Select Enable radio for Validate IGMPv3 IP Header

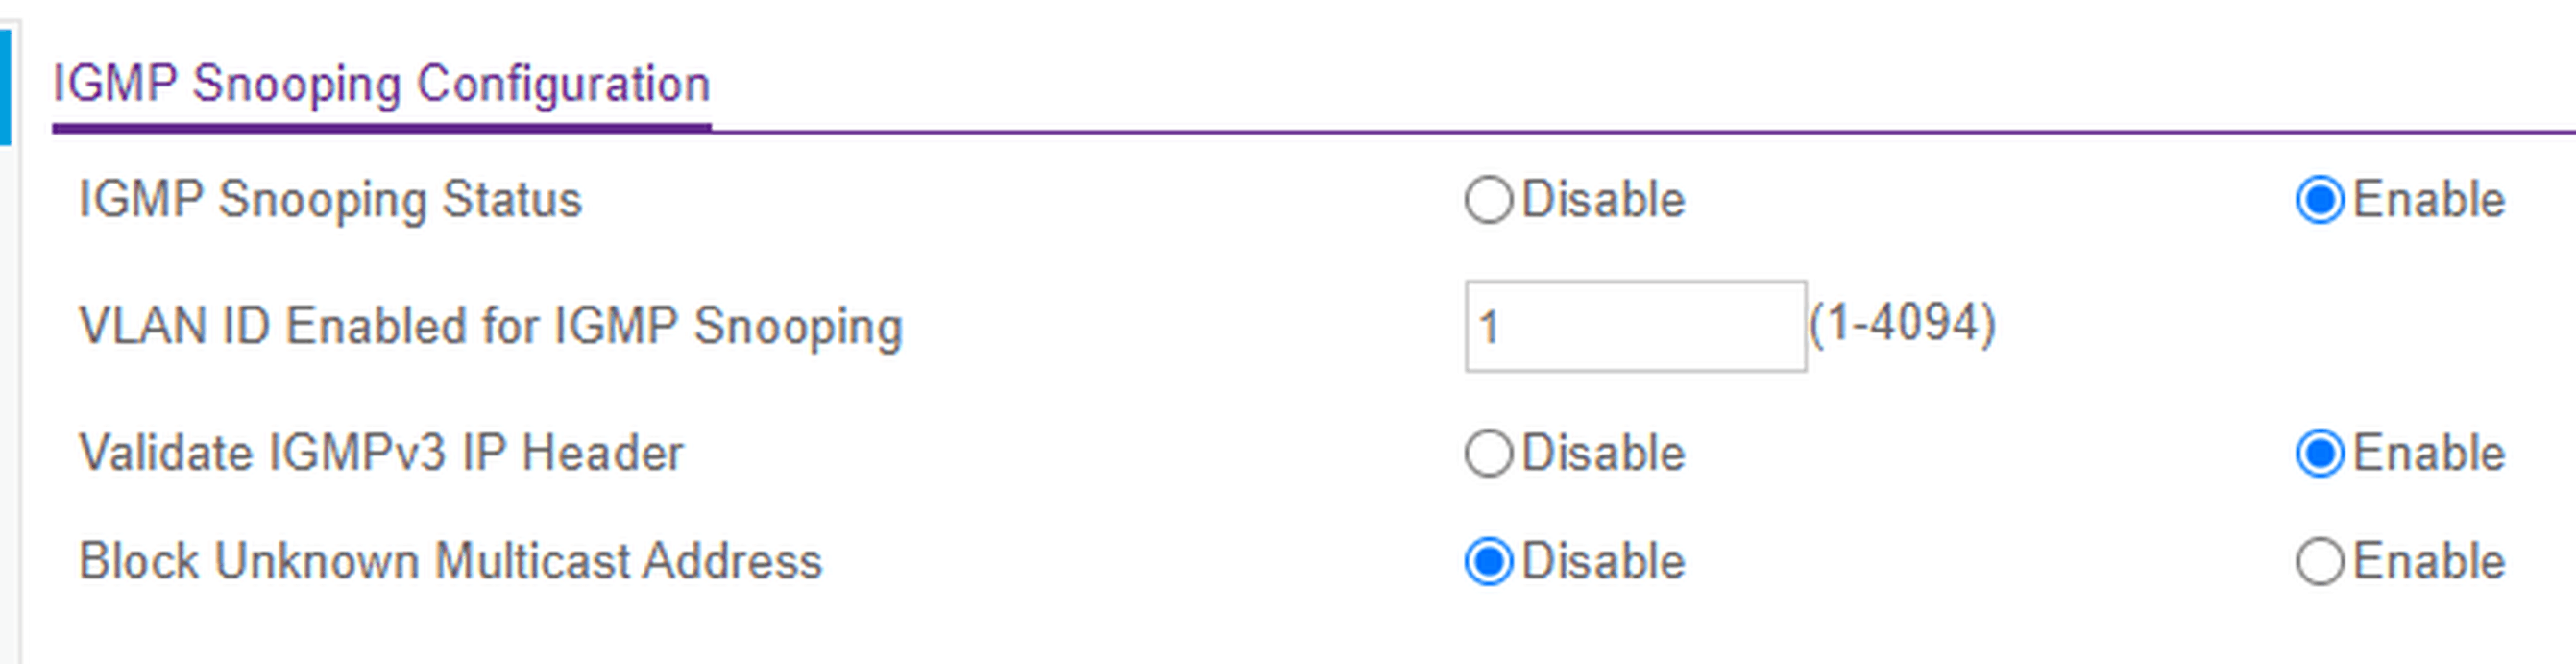(x=2319, y=454)
